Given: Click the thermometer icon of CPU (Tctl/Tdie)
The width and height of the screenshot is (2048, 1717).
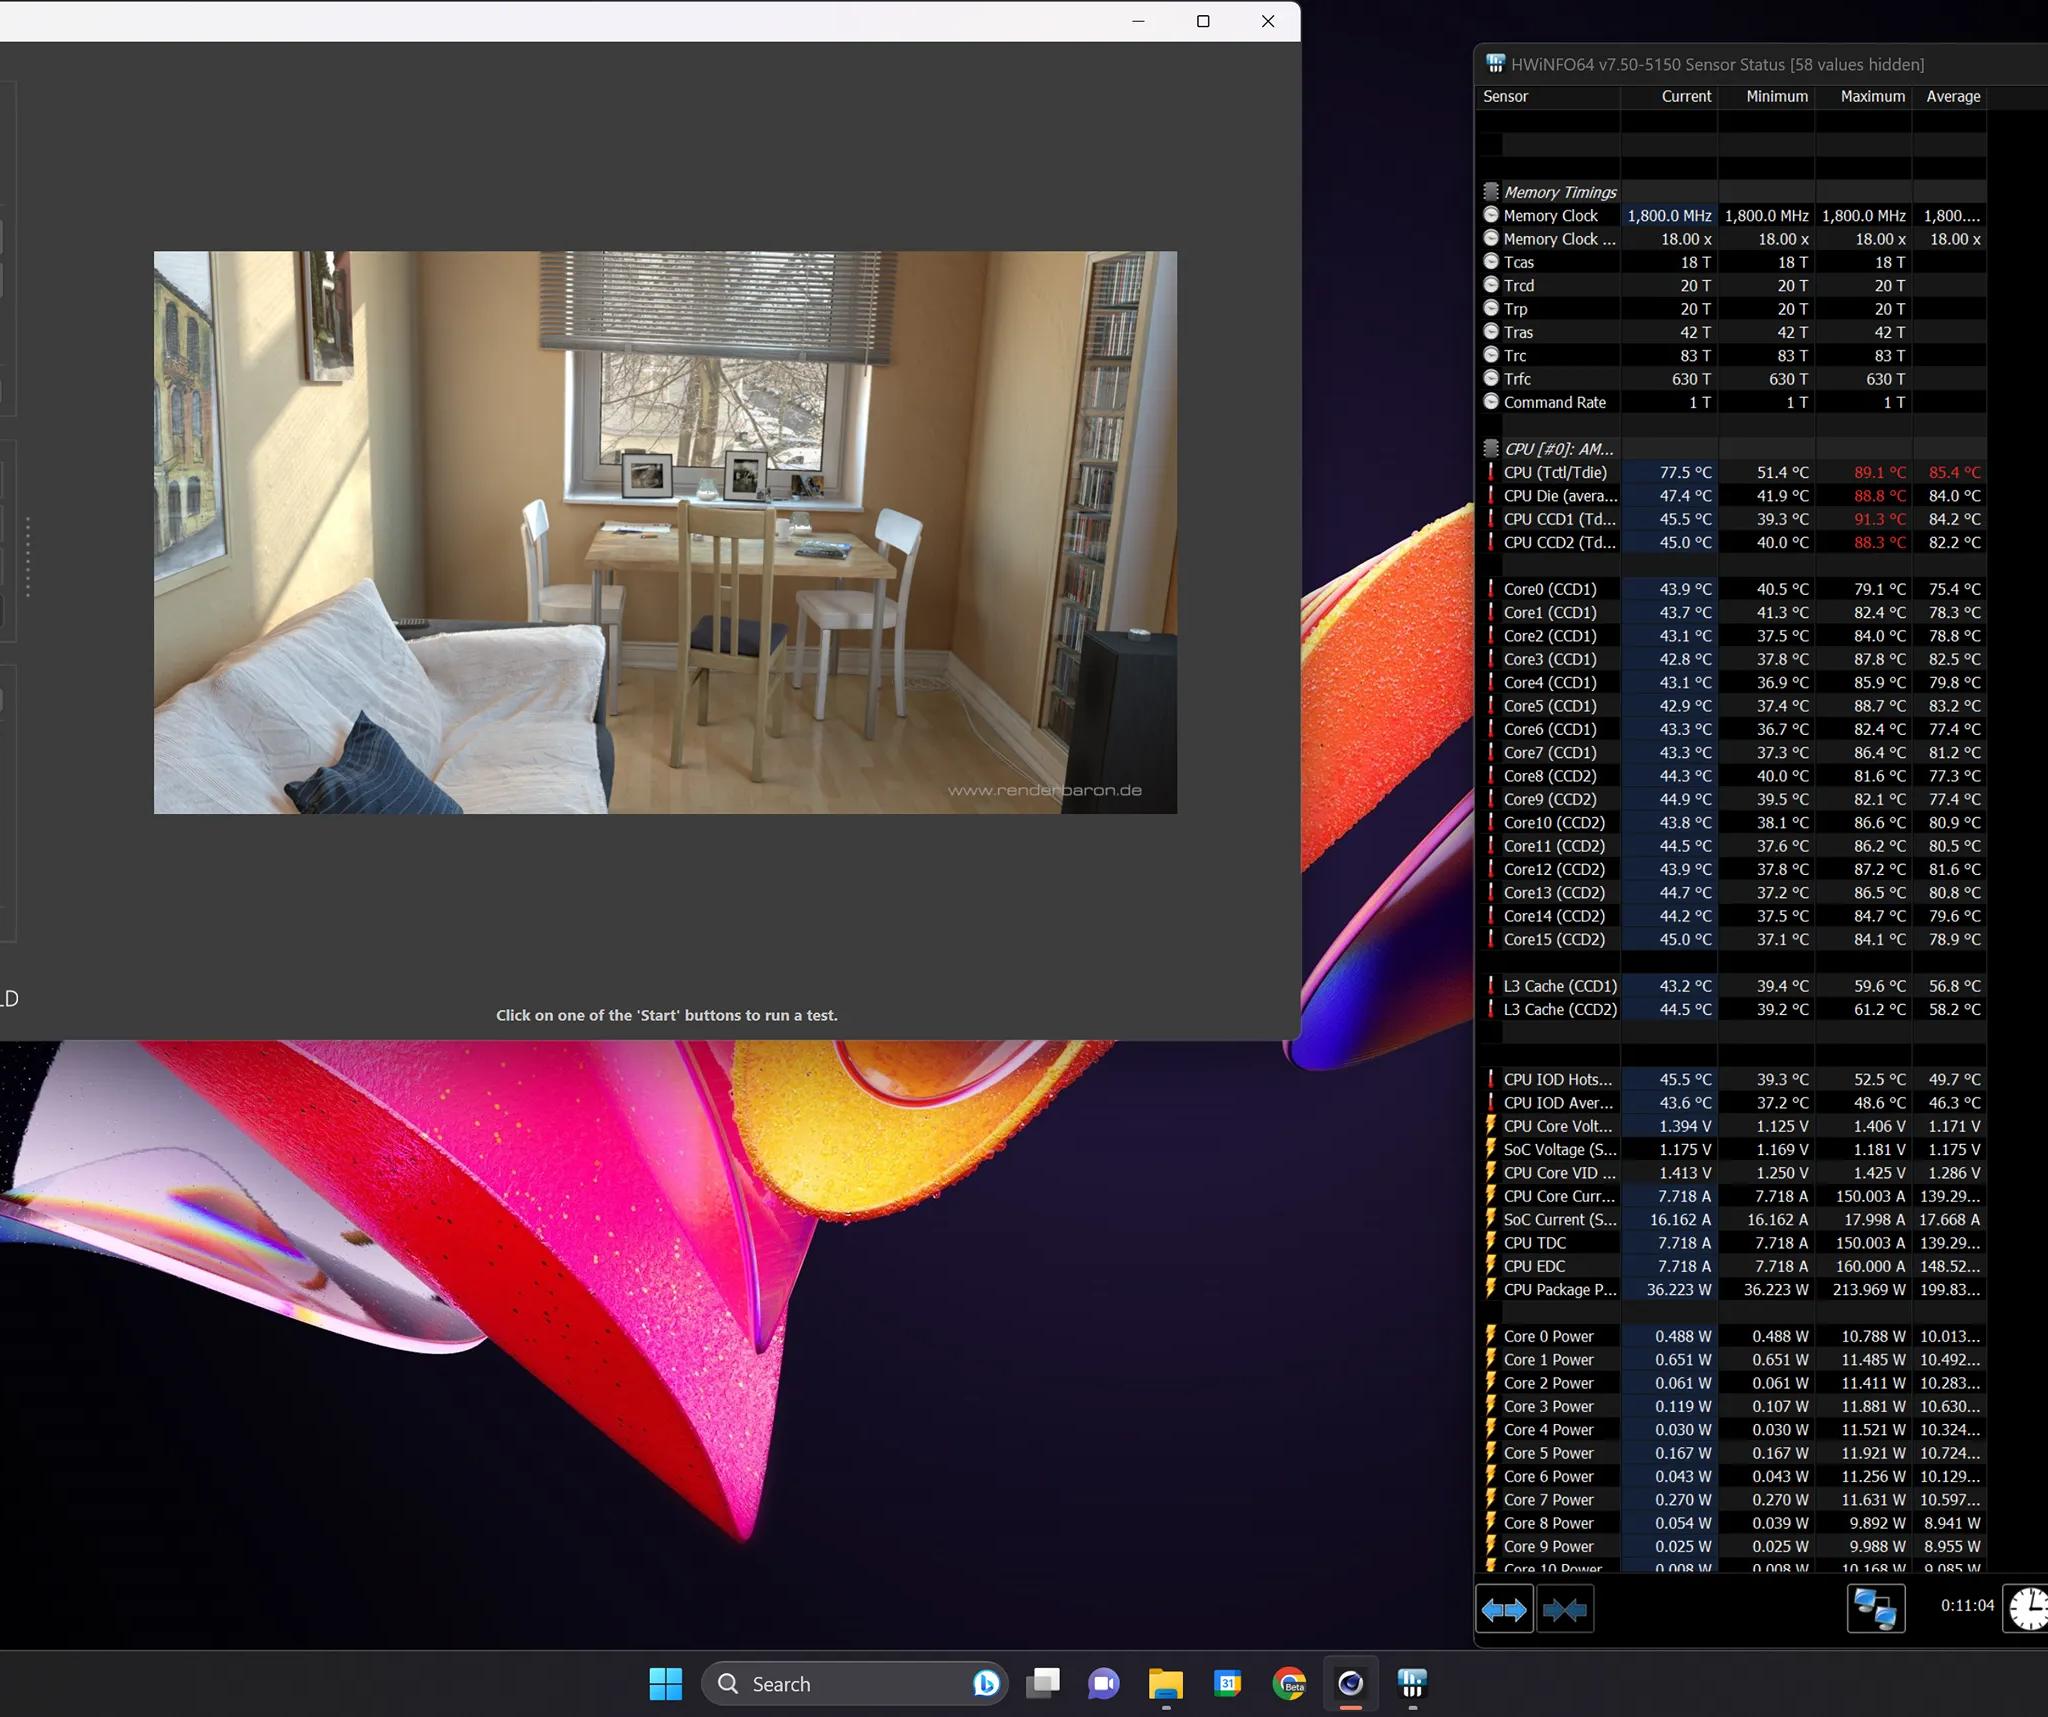Looking at the screenshot, I should [1491, 472].
